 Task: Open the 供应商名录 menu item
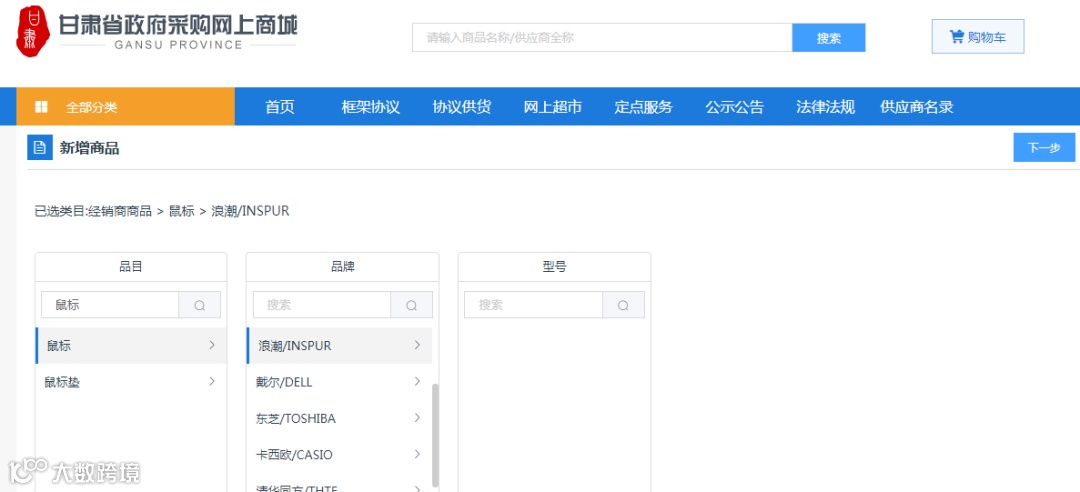(x=916, y=107)
